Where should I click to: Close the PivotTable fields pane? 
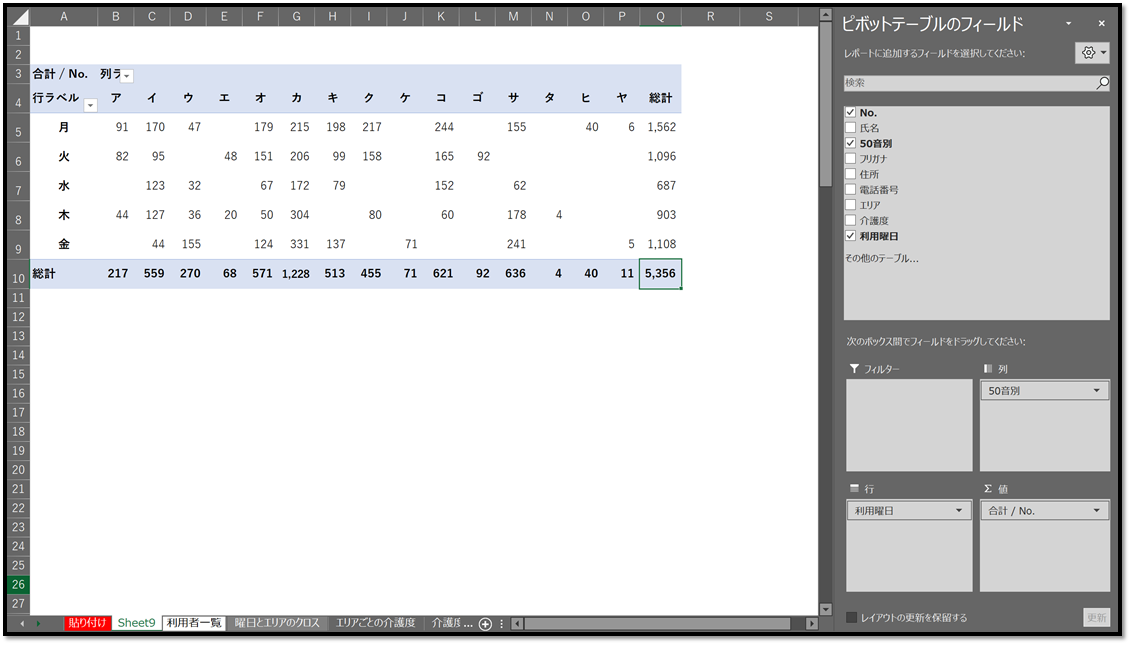[x=1101, y=24]
